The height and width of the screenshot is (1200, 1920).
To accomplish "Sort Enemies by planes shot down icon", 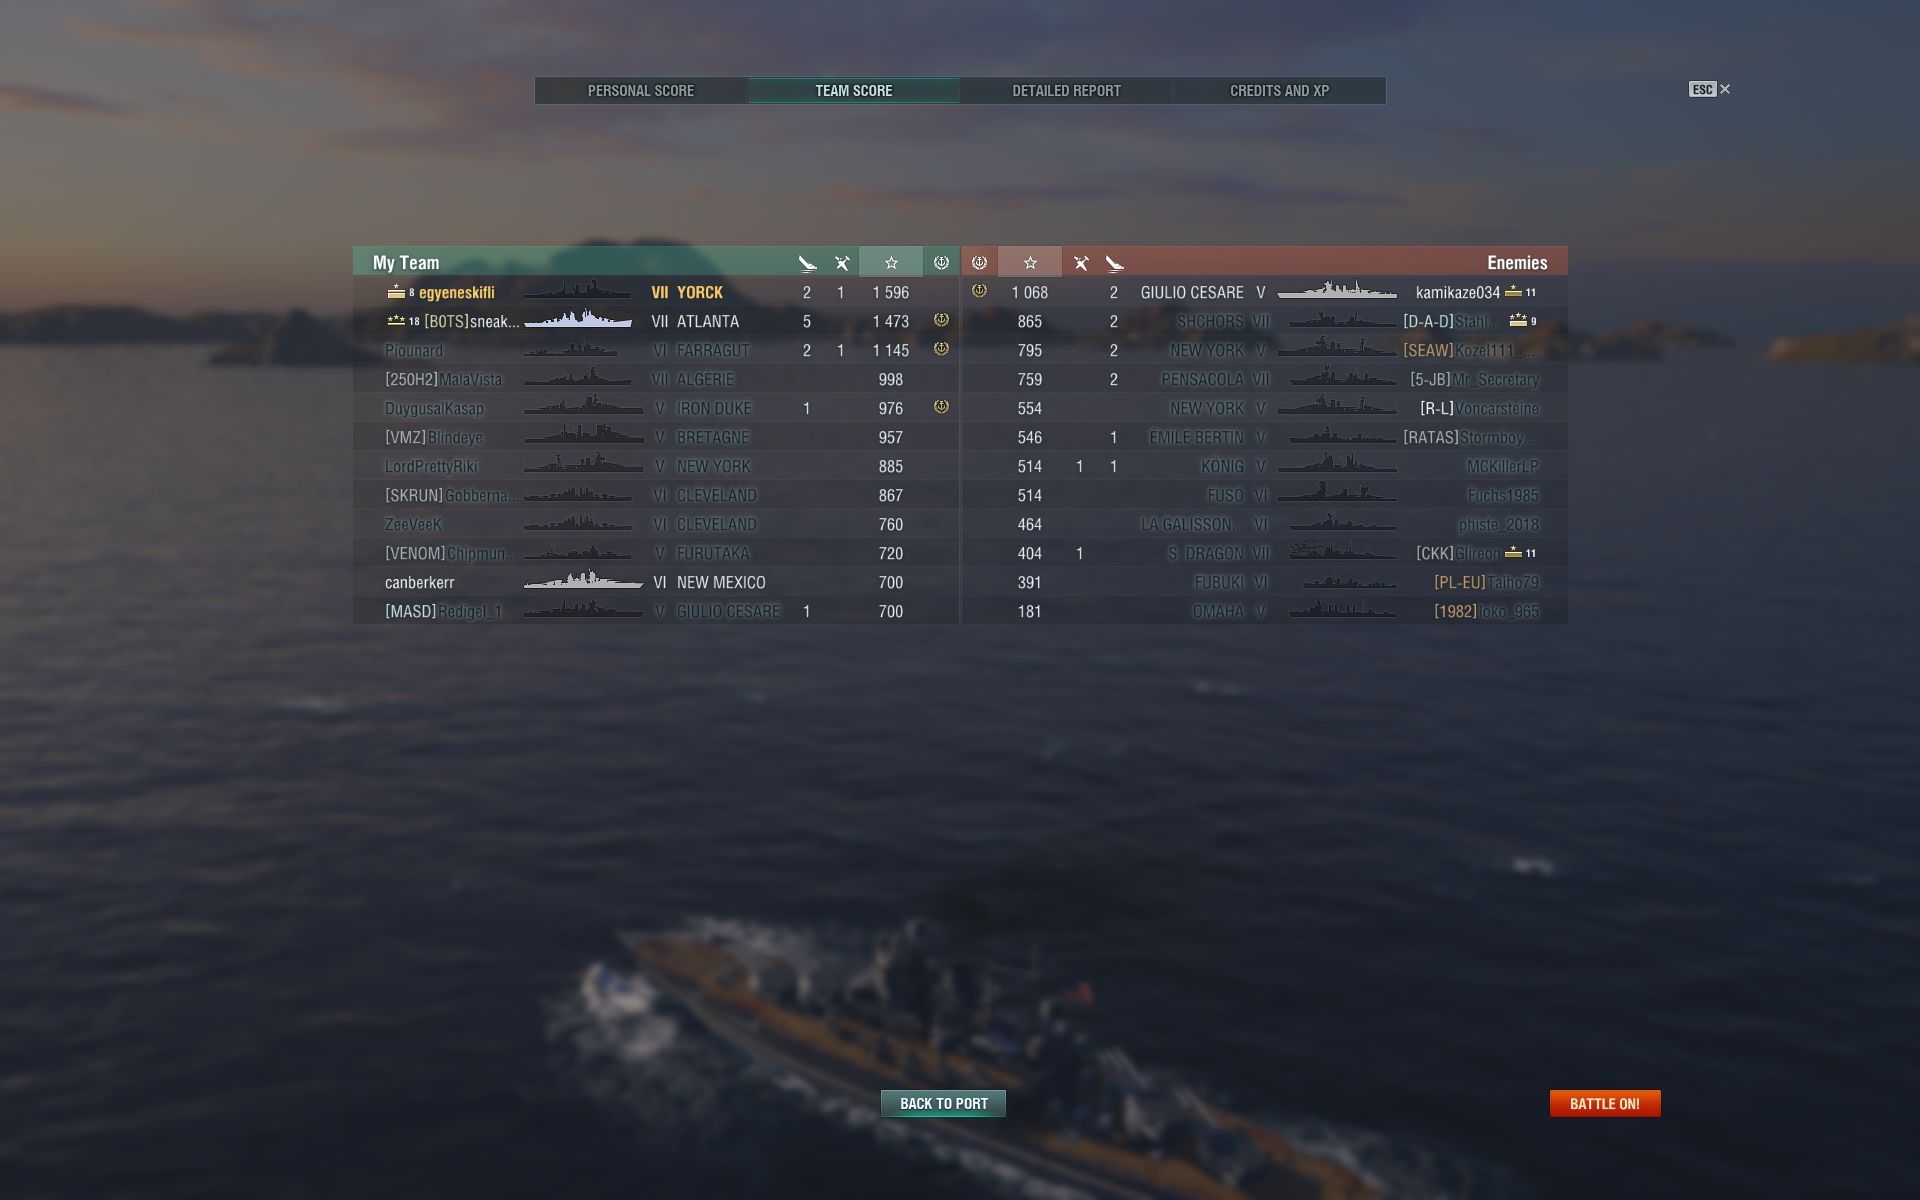I will (1081, 263).
